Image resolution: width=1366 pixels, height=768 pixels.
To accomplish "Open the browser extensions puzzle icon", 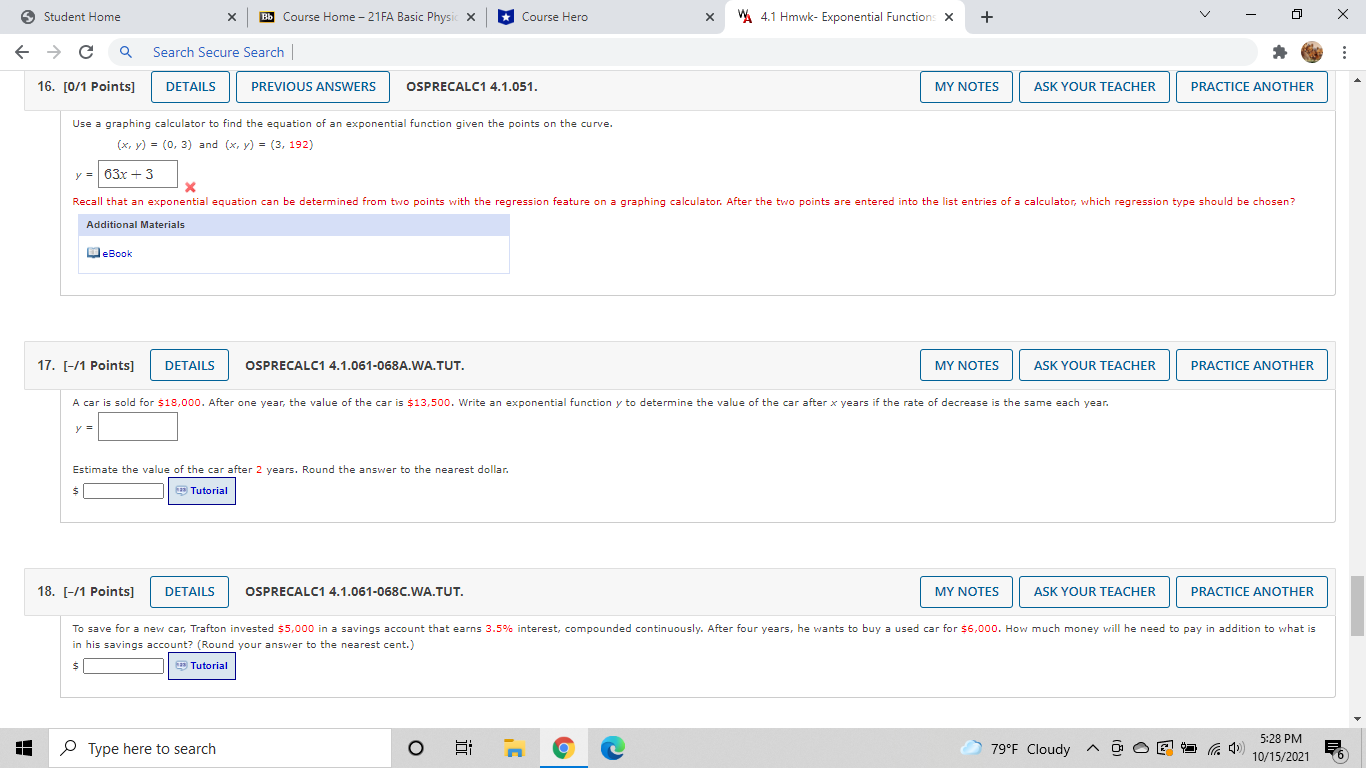I will coord(1279,52).
